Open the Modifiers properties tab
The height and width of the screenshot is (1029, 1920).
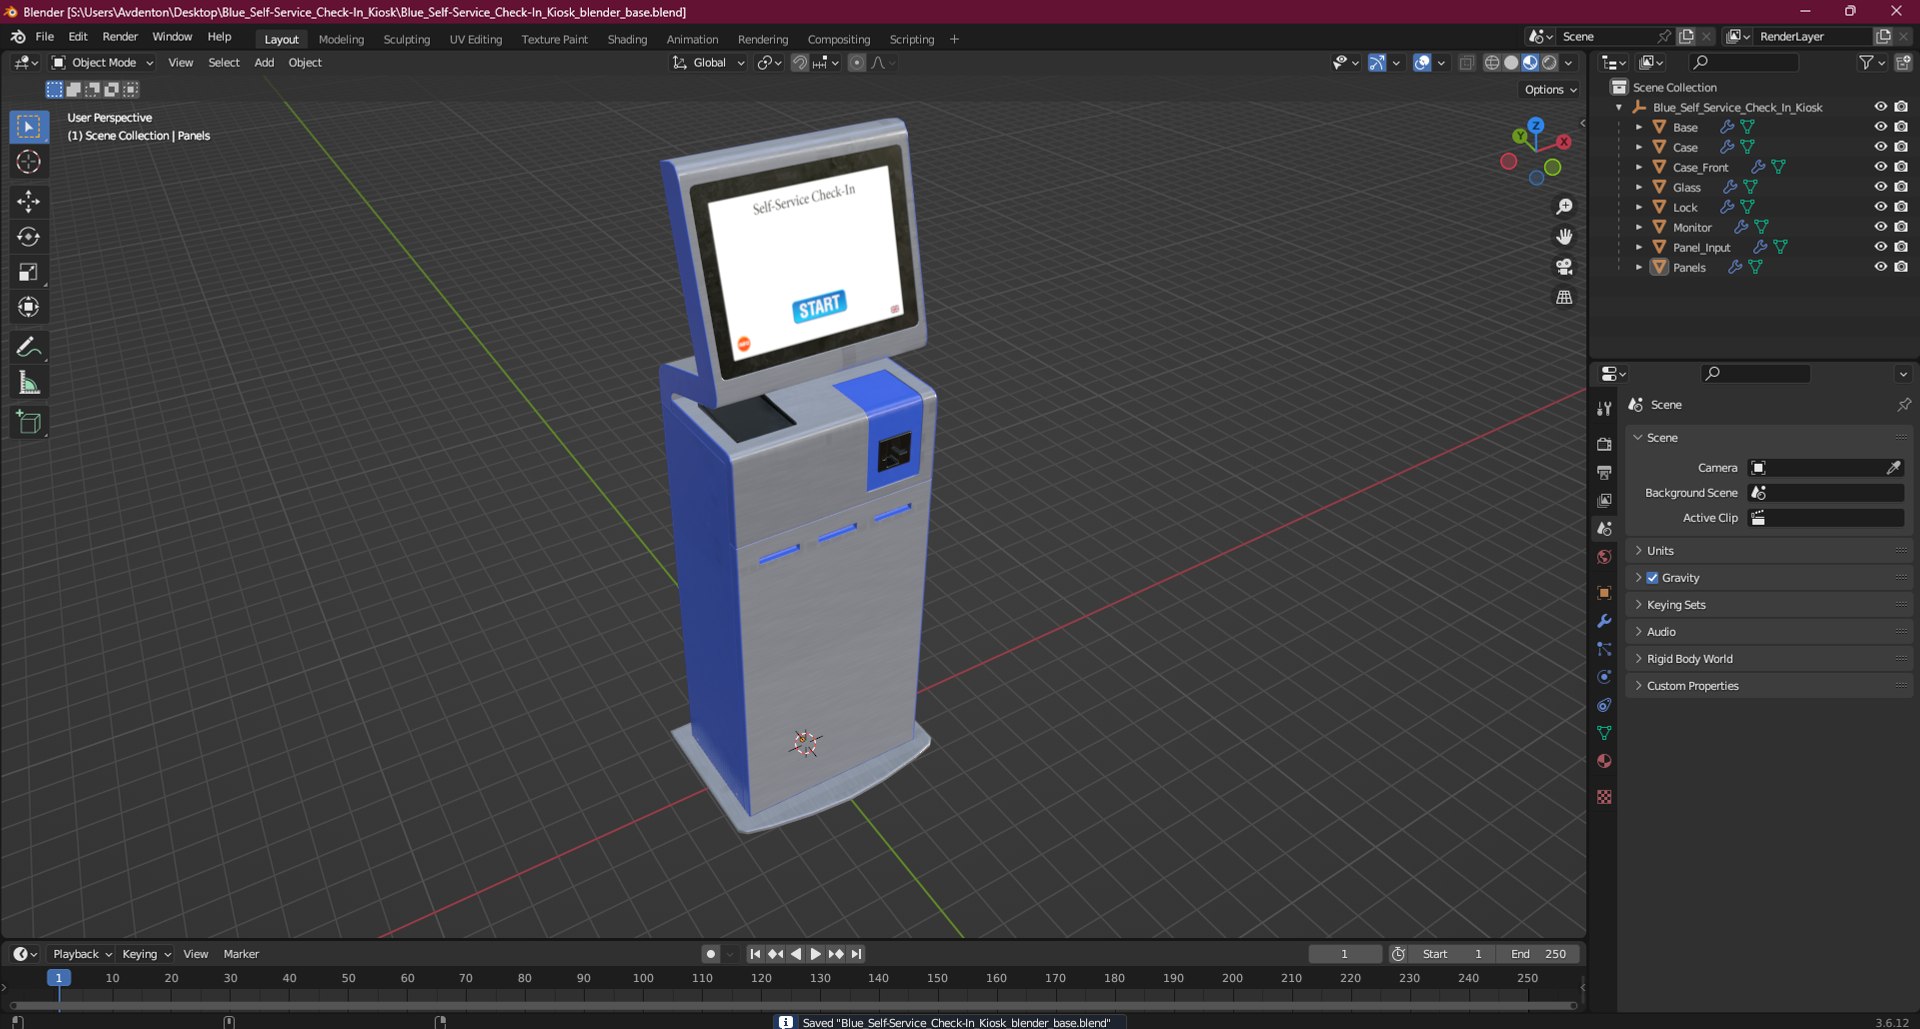pos(1604,621)
